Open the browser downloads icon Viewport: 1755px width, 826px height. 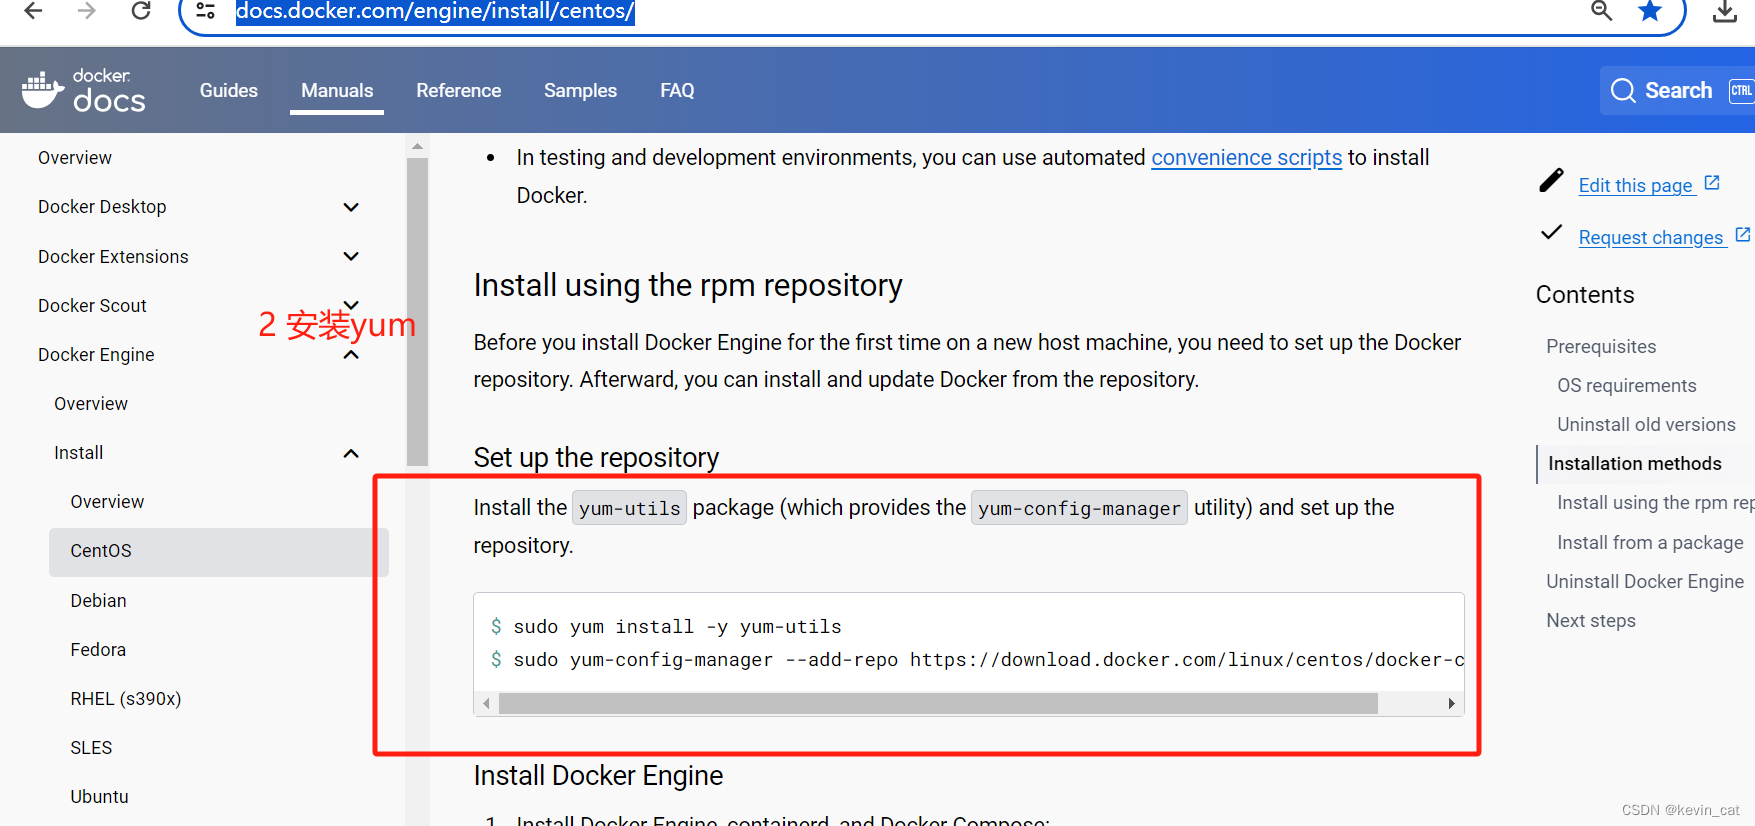tap(1725, 11)
